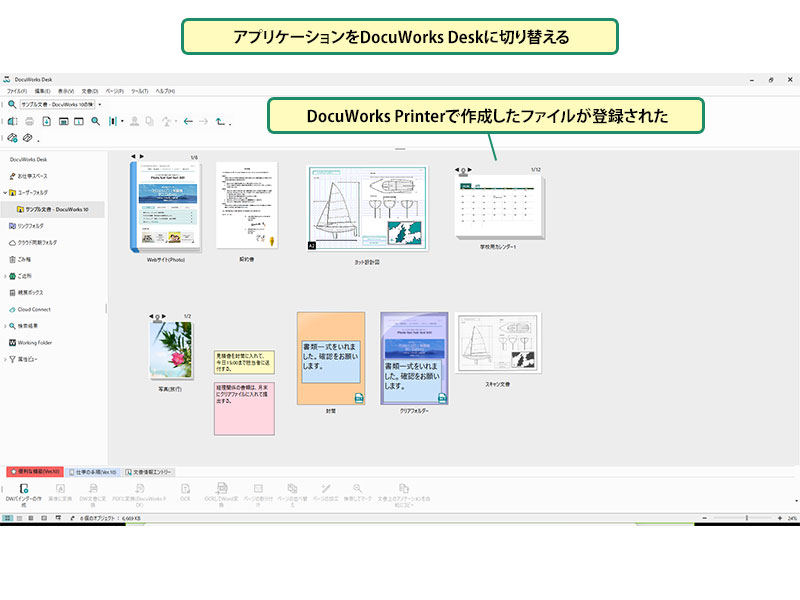This screenshot has height=600, width=800.
Task: Select お仕事スペース in the folder tree
Action: (x=29, y=176)
